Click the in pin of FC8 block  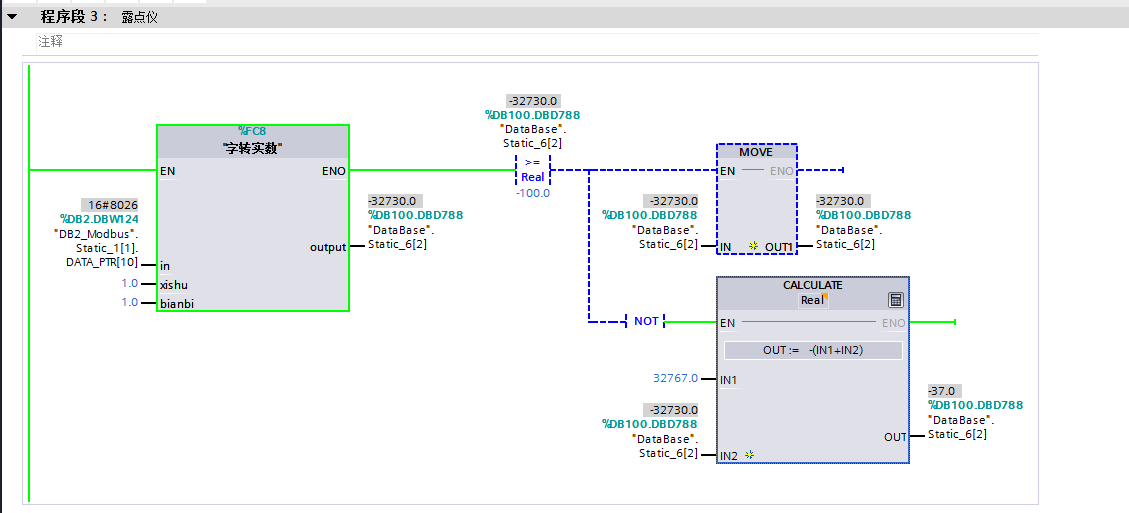[x=165, y=266]
